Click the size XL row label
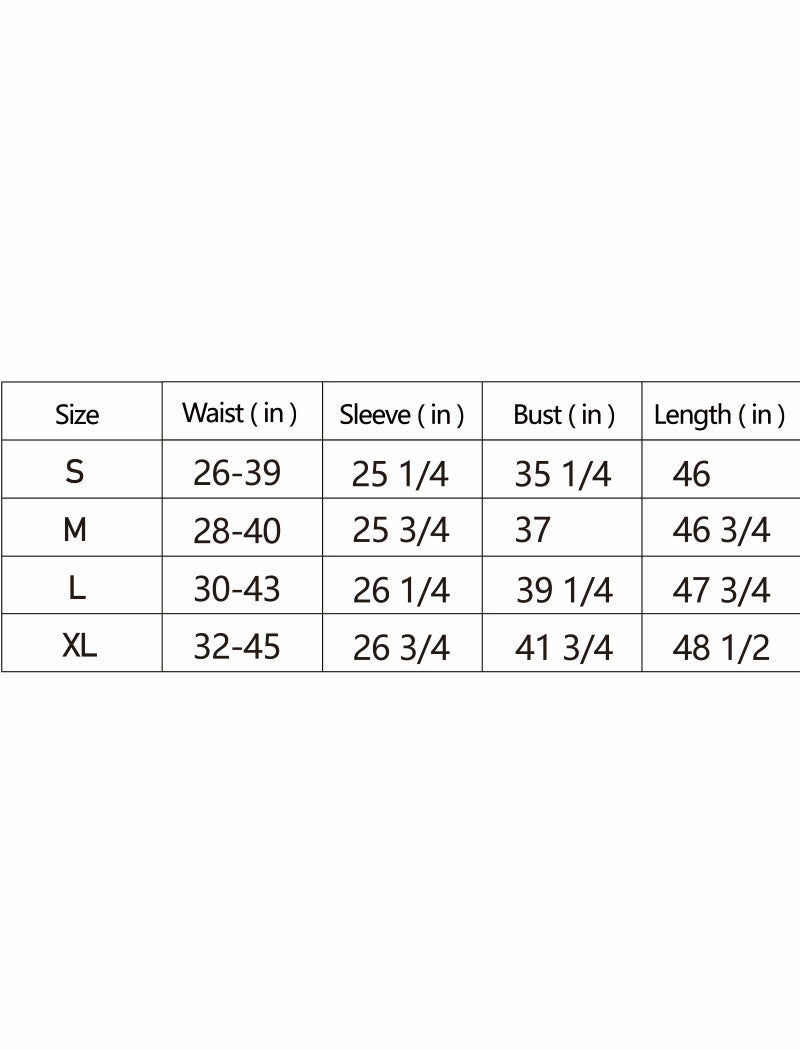Screen dimensions: 800x1050 tap(79, 646)
